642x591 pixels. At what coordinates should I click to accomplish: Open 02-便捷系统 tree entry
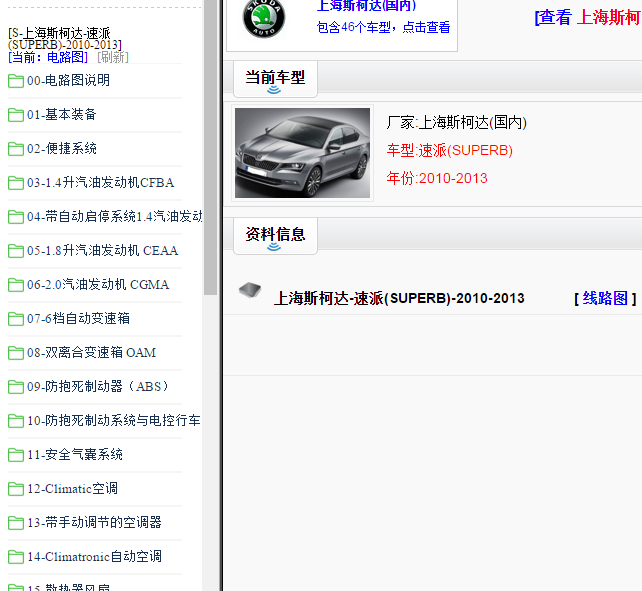click(62, 148)
